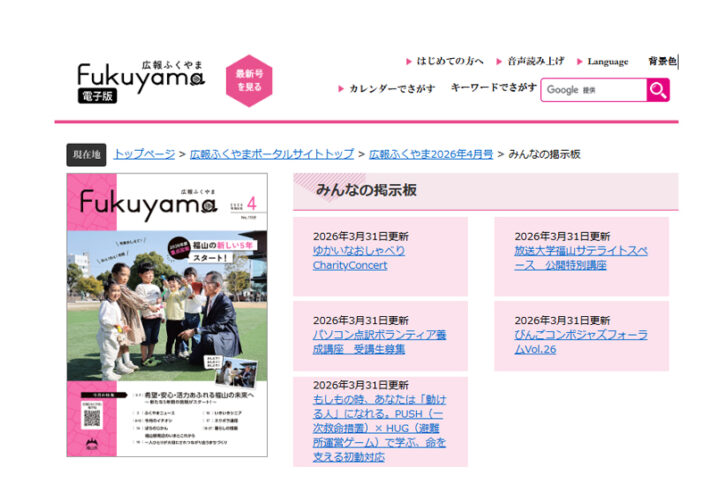Open 広報ふくやま2026年4月号 breadcrumb link
This screenshot has height=500, width=725.
tap(431, 154)
